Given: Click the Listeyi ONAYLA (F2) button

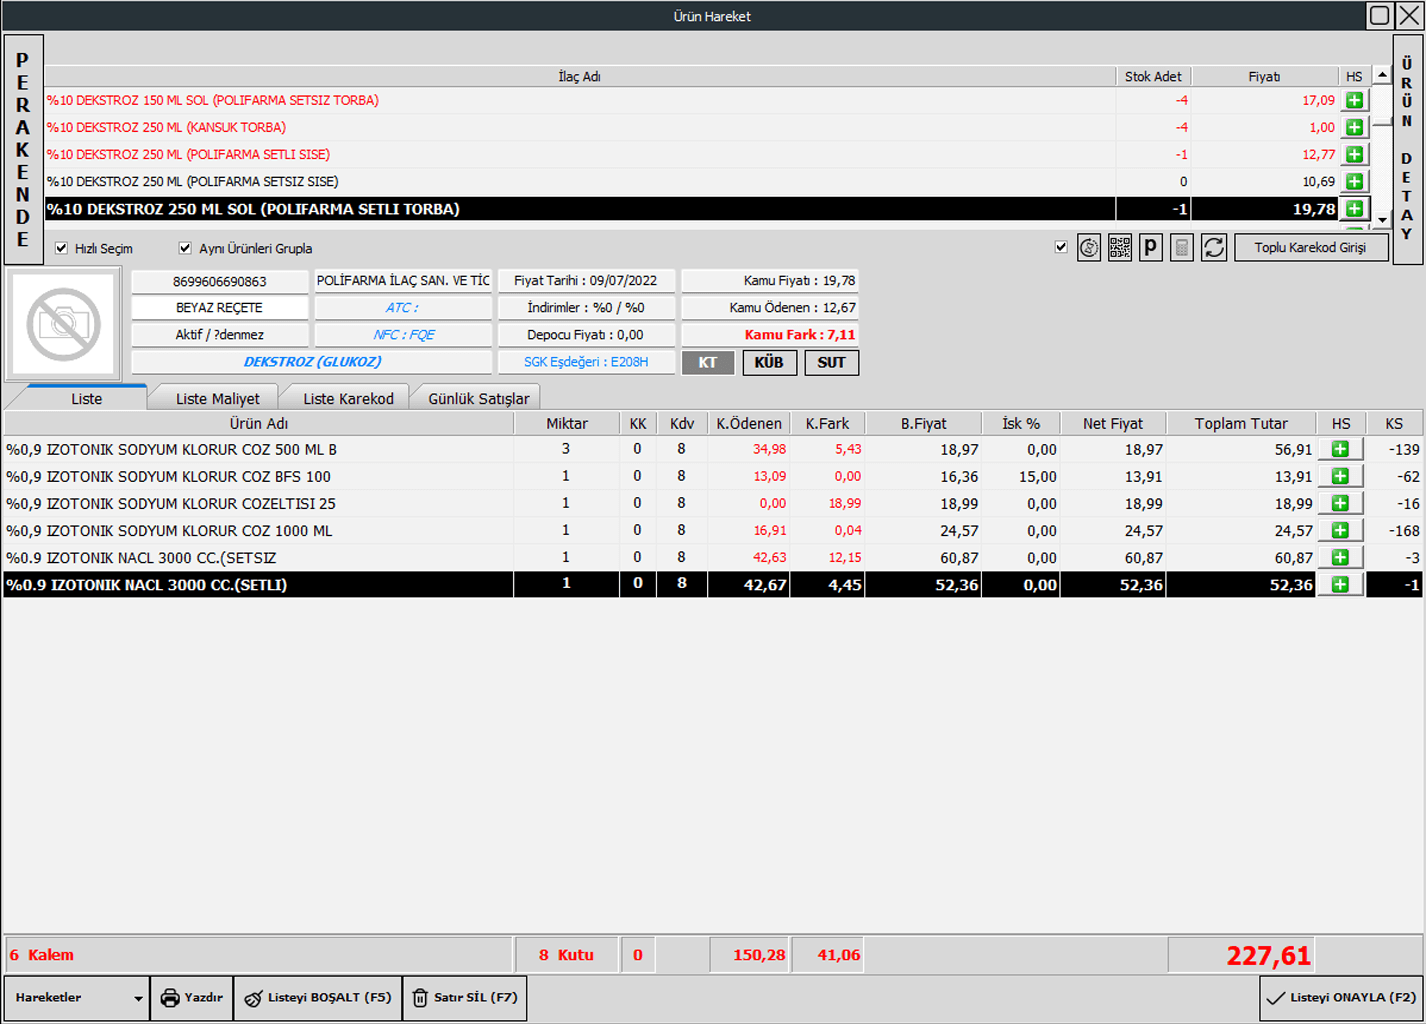Looking at the screenshot, I should point(1341,998).
